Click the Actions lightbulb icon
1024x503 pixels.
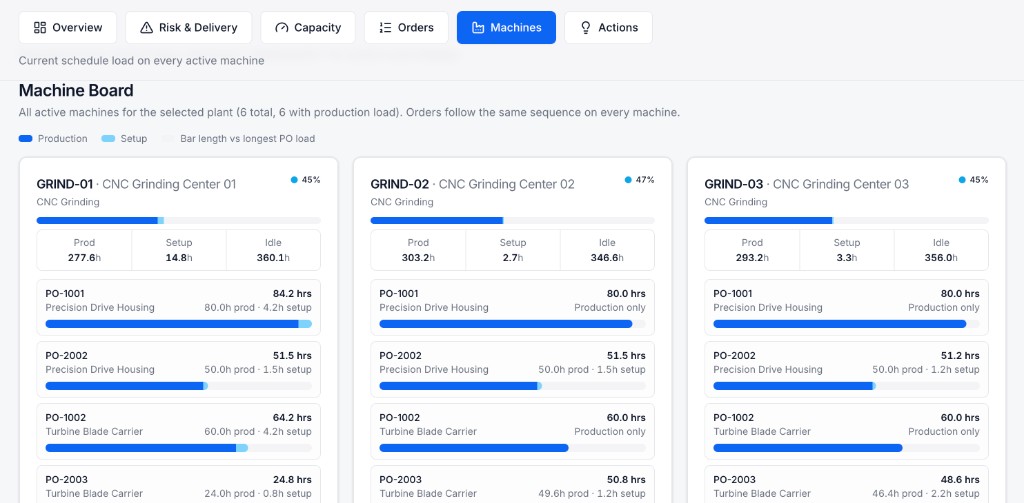[586, 27]
